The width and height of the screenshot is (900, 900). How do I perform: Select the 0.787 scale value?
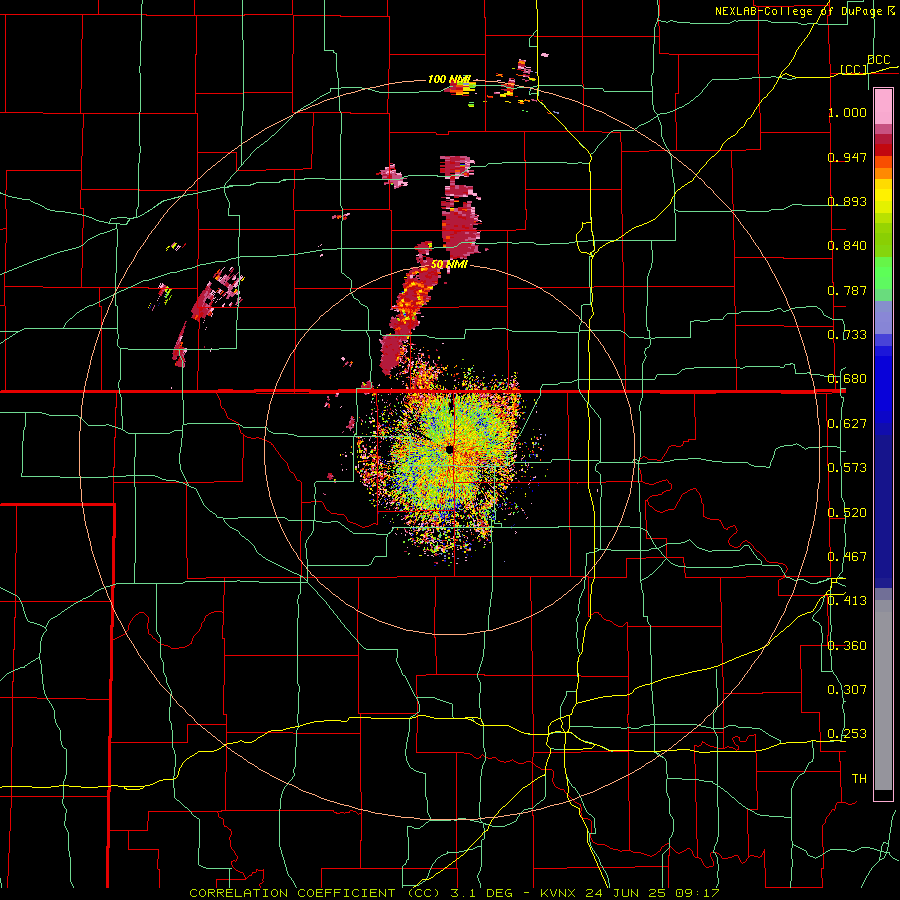[847, 290]
